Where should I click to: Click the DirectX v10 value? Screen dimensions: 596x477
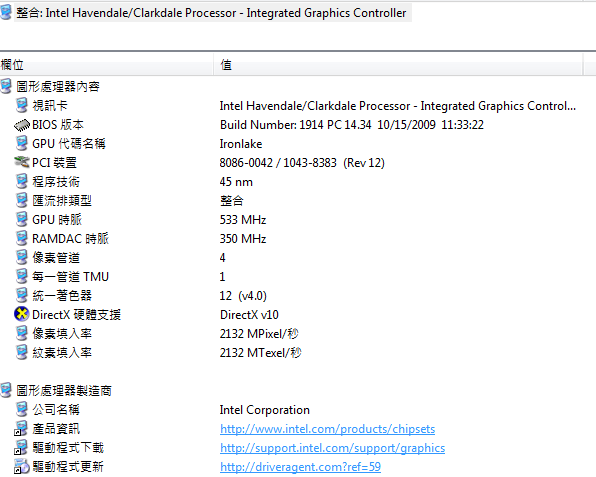point(249,315)
